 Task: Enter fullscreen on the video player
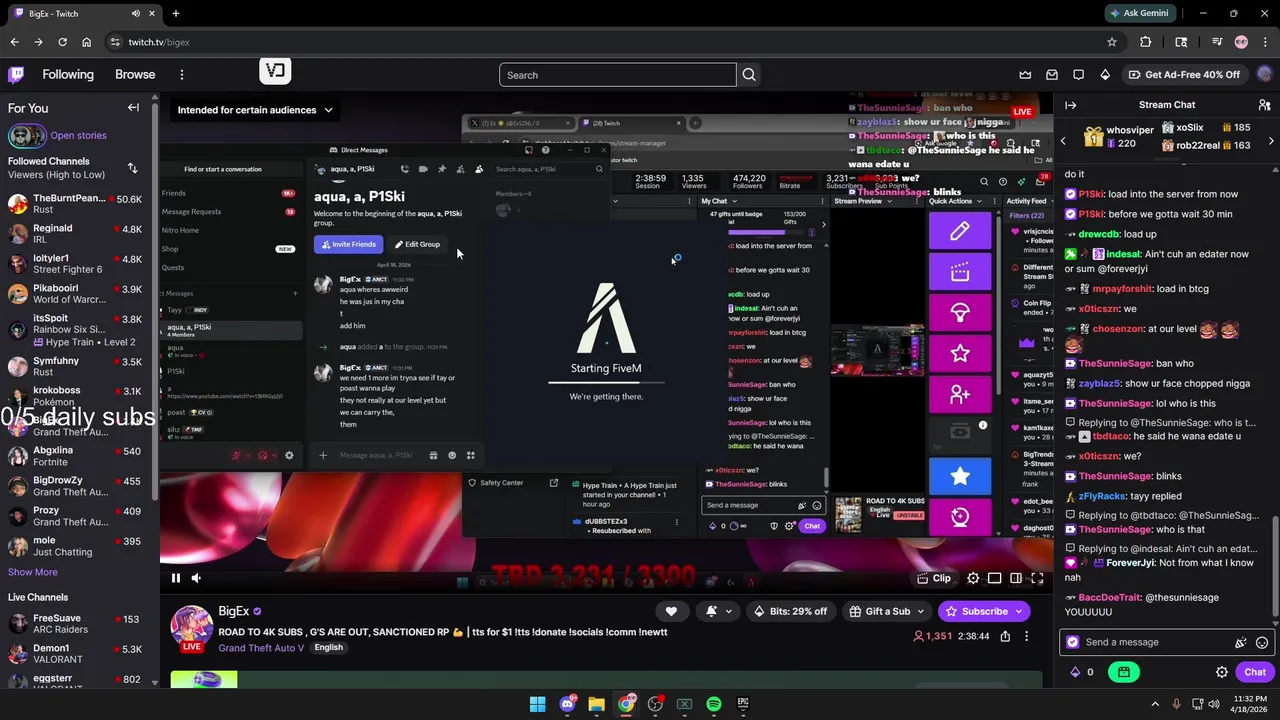pyautogui.click(x=1037, y=578)
